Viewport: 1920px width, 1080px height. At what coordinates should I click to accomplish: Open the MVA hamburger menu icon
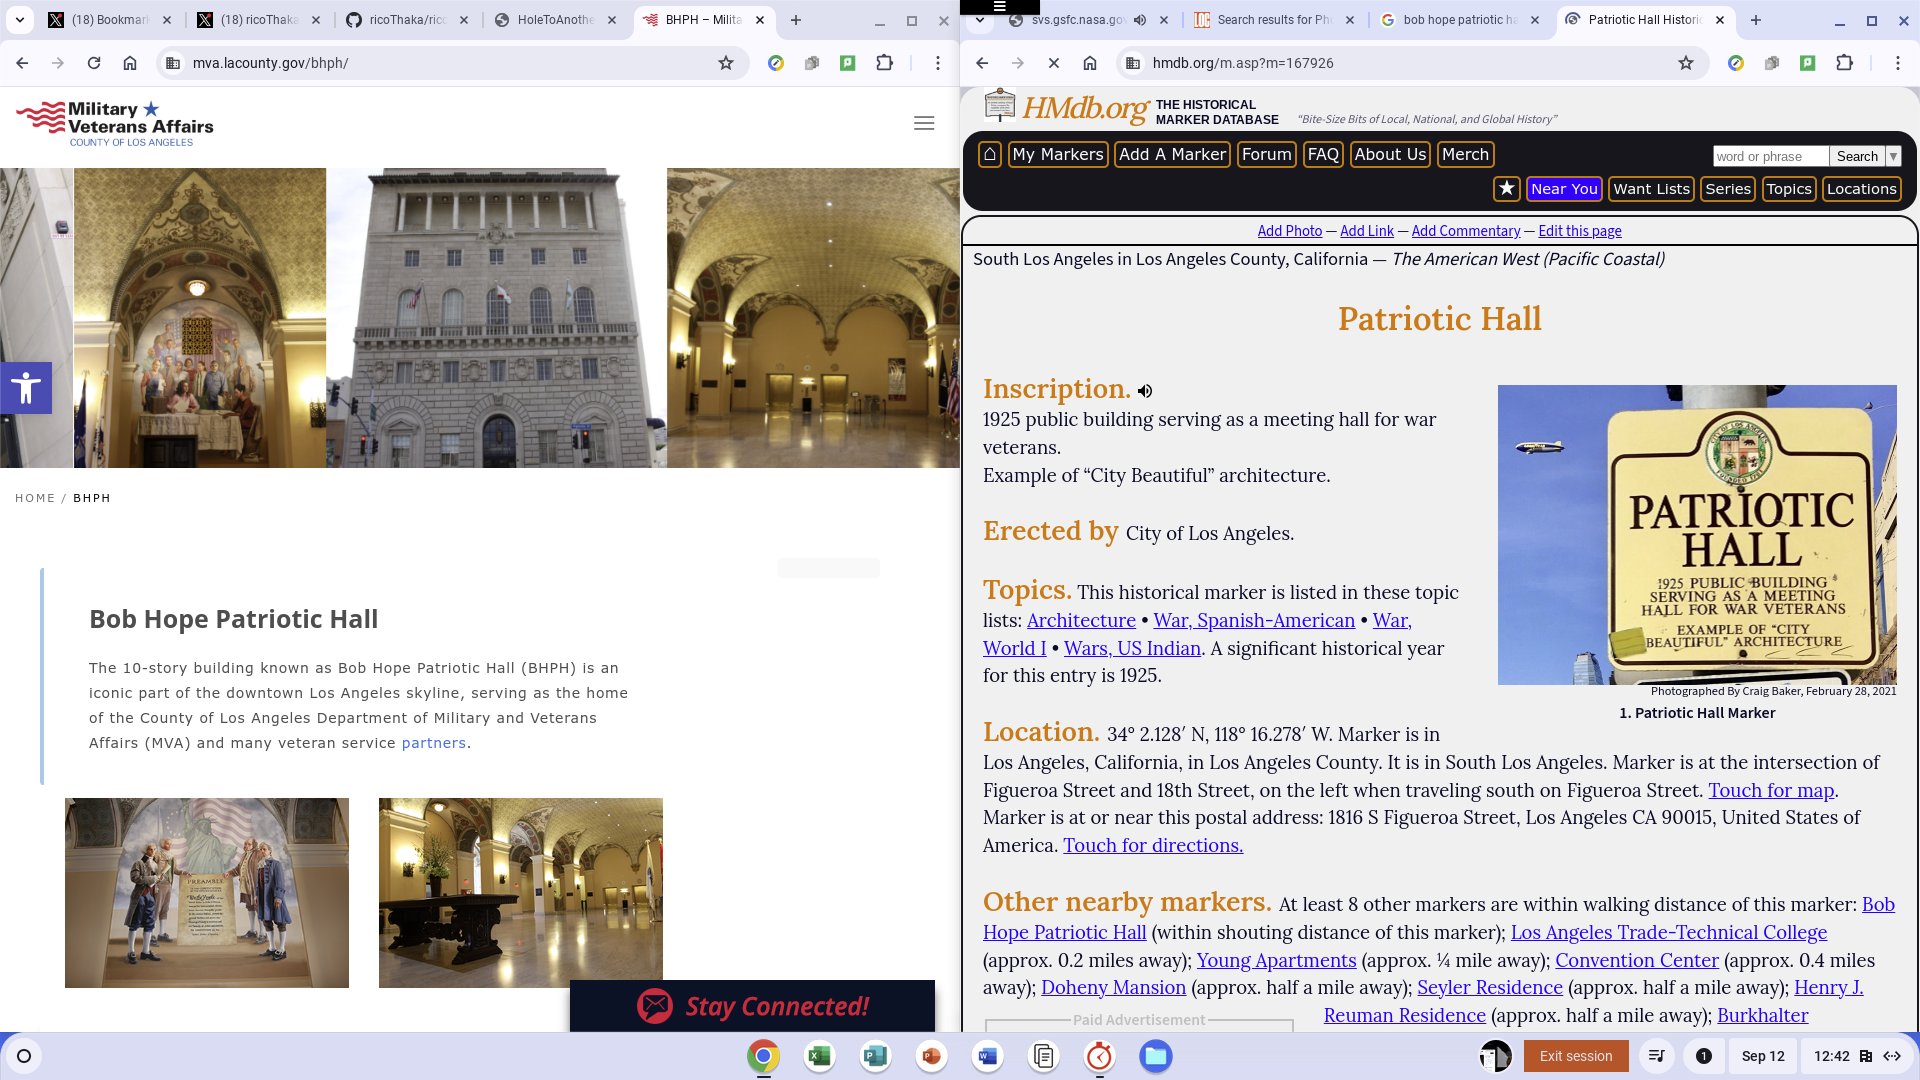click(924, 123)
